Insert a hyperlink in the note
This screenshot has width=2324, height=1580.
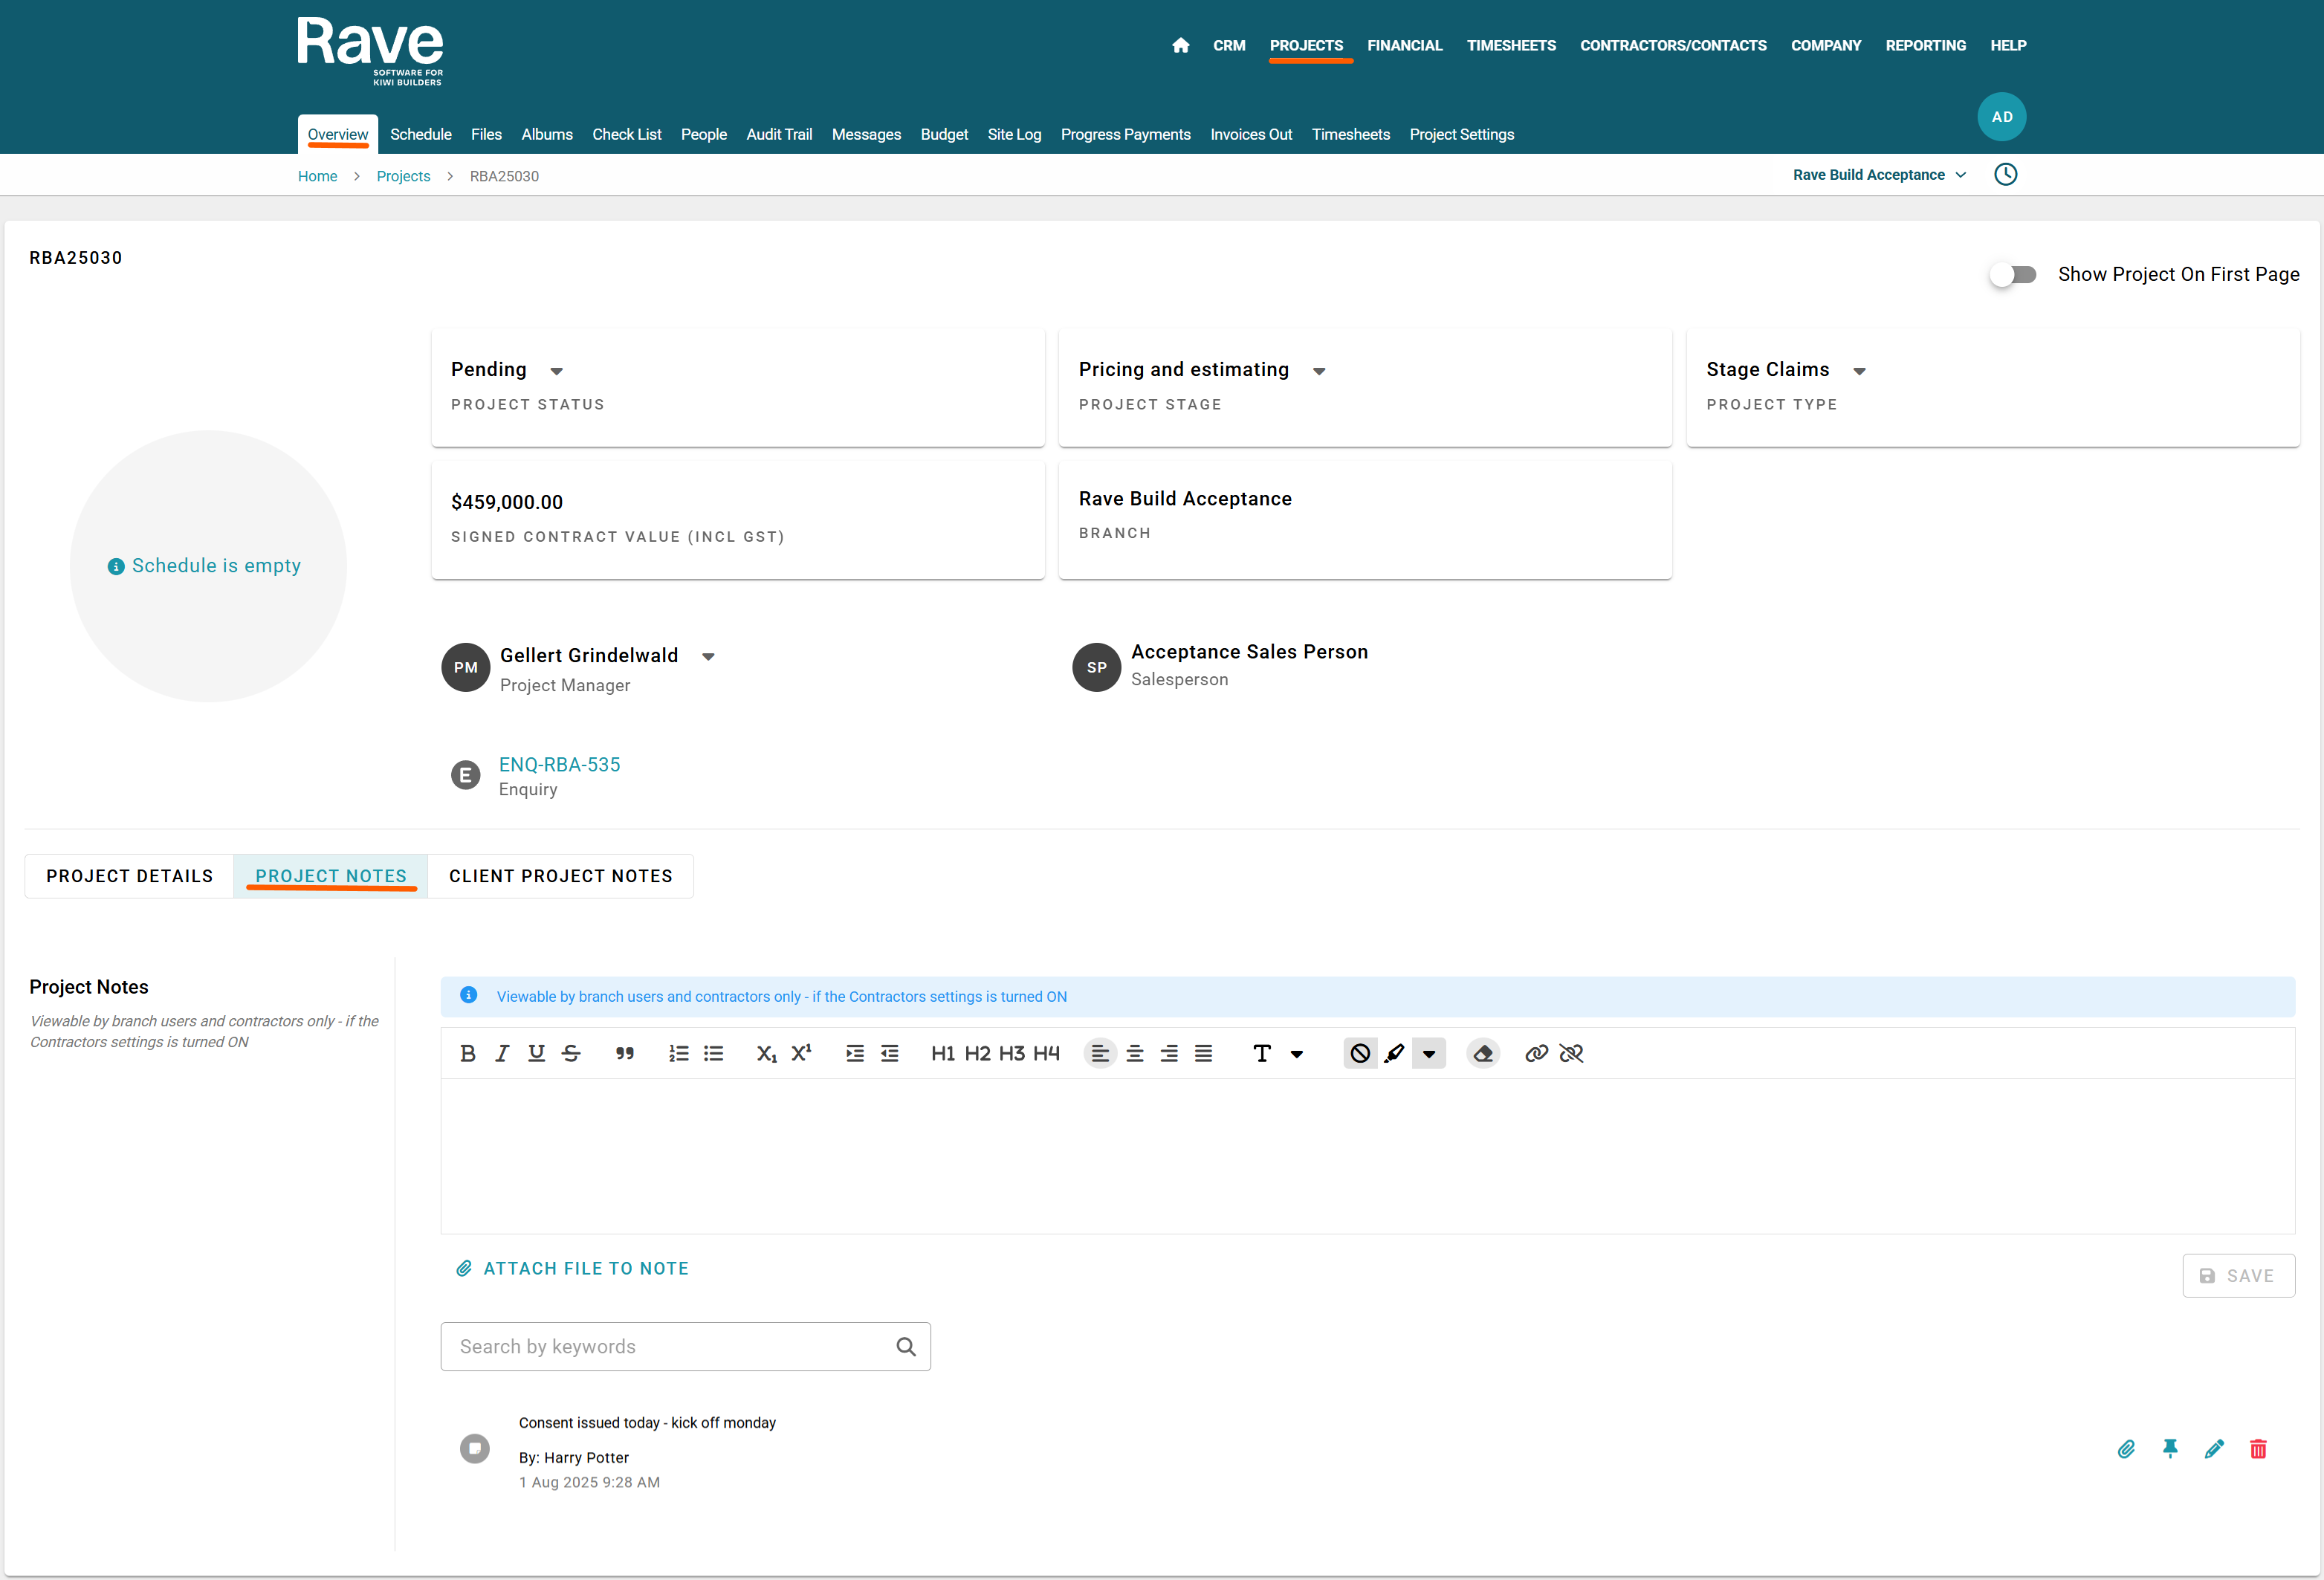coord(1537,1053)
